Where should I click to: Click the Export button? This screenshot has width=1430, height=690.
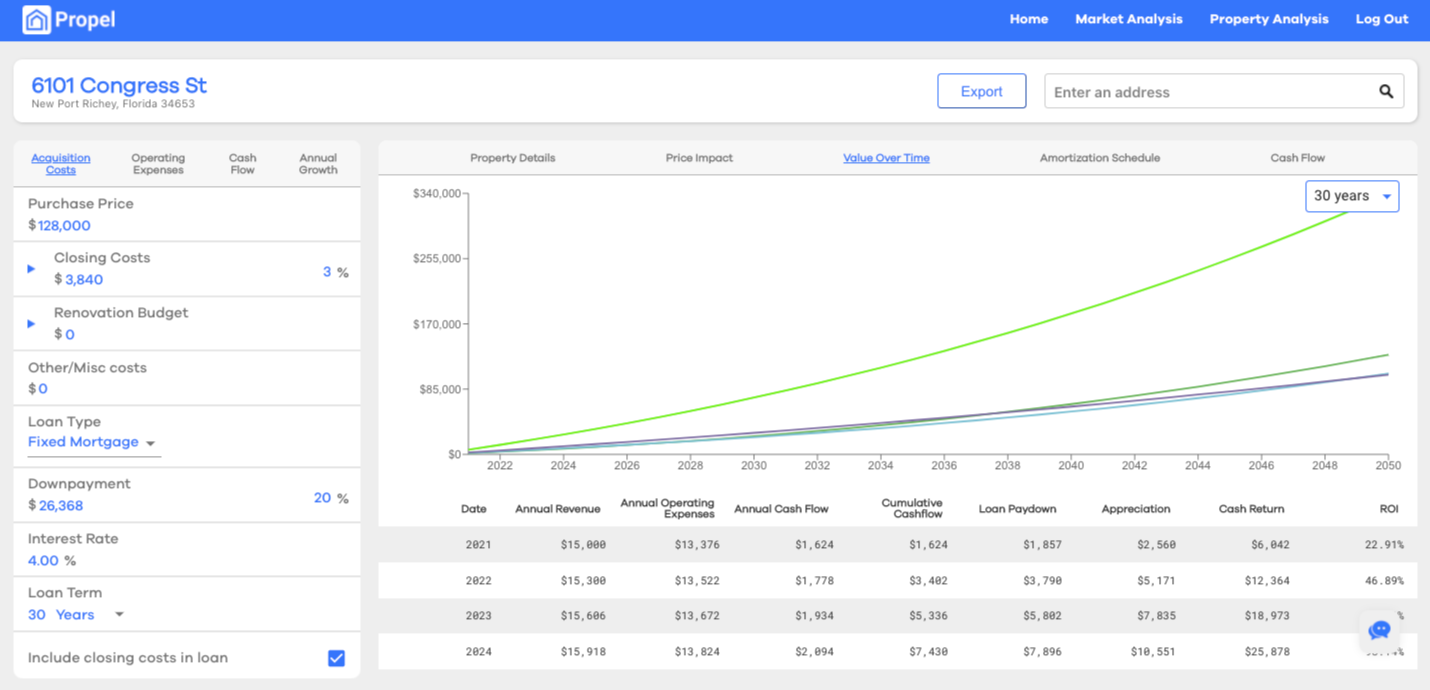pos(982,91)
